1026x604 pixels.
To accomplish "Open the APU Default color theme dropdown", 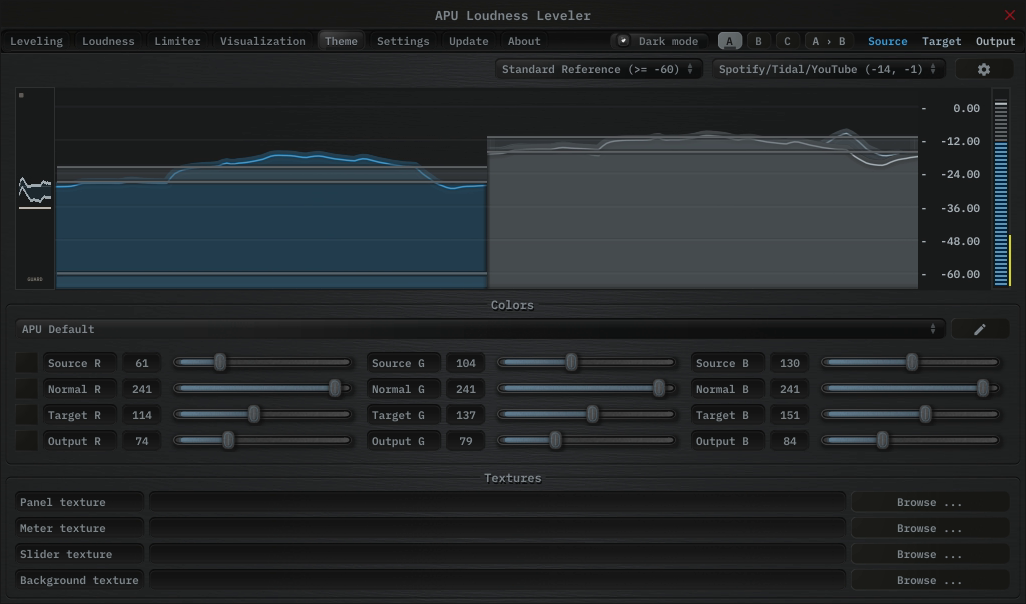I will click(479, 329).
